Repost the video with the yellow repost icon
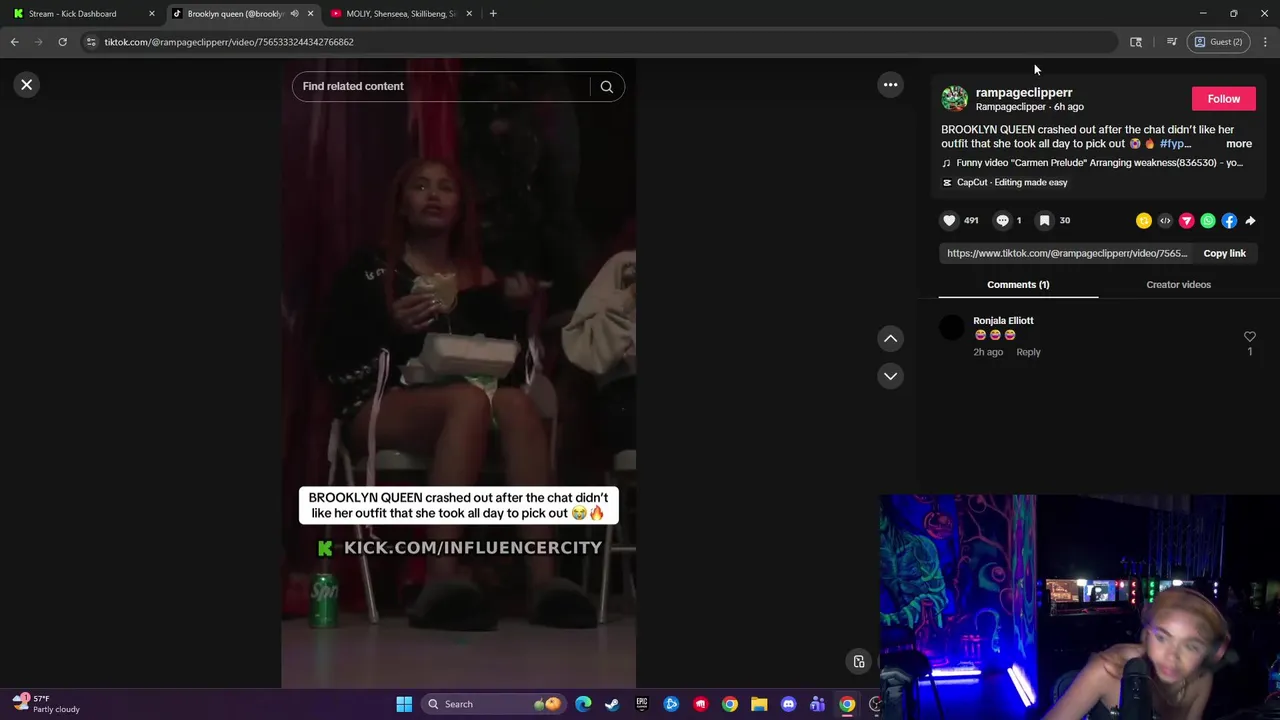1280x720 pixels. pos(1144,221)
